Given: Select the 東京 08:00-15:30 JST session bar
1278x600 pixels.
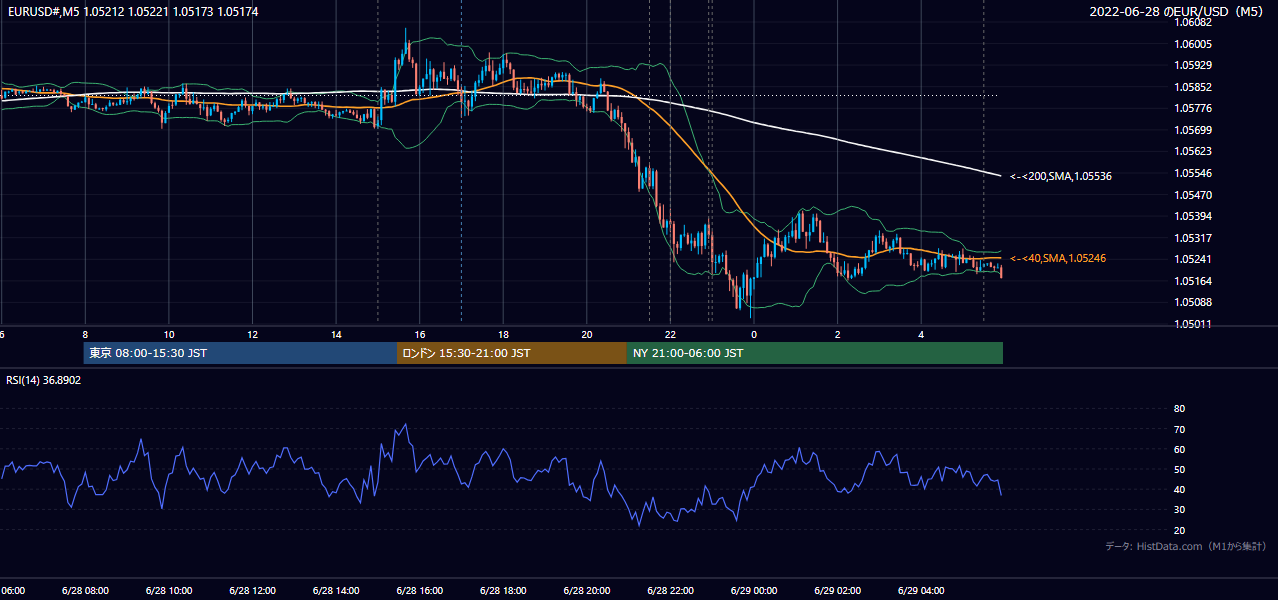Looking at the screenshot, I should tap(240, 353).
